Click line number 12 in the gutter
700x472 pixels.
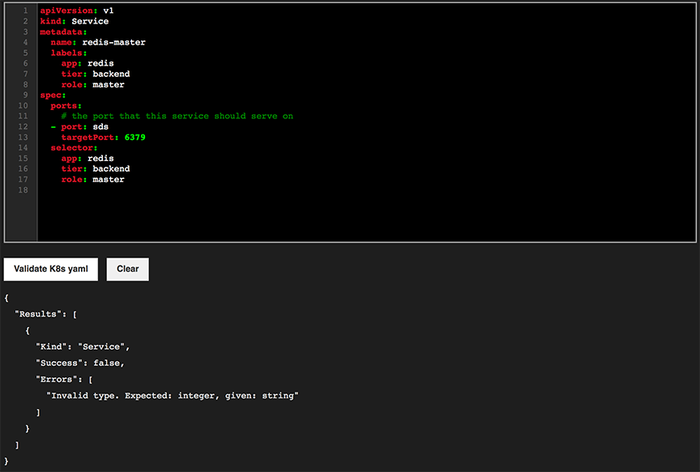tap(23, 127)
